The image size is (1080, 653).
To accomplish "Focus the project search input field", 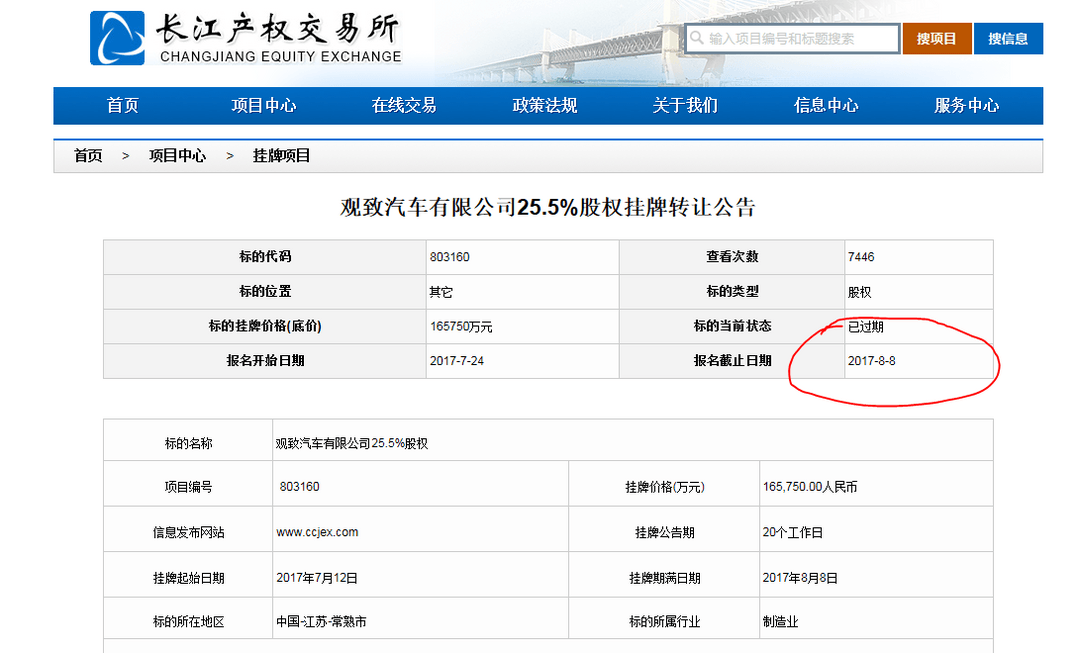I will pos(792,39).
